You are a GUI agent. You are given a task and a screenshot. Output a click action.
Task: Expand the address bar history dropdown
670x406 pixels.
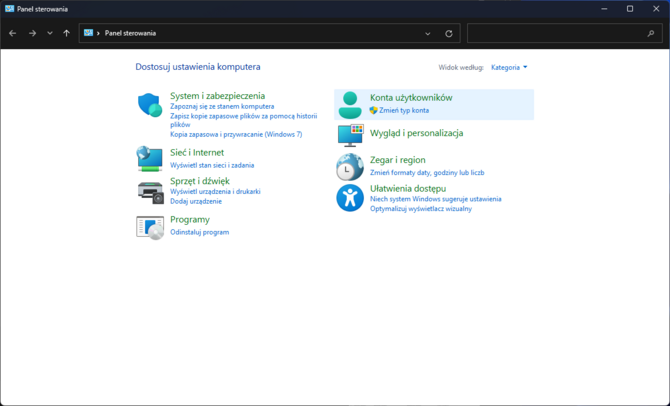pyautogui.click(x=427, y=33)
